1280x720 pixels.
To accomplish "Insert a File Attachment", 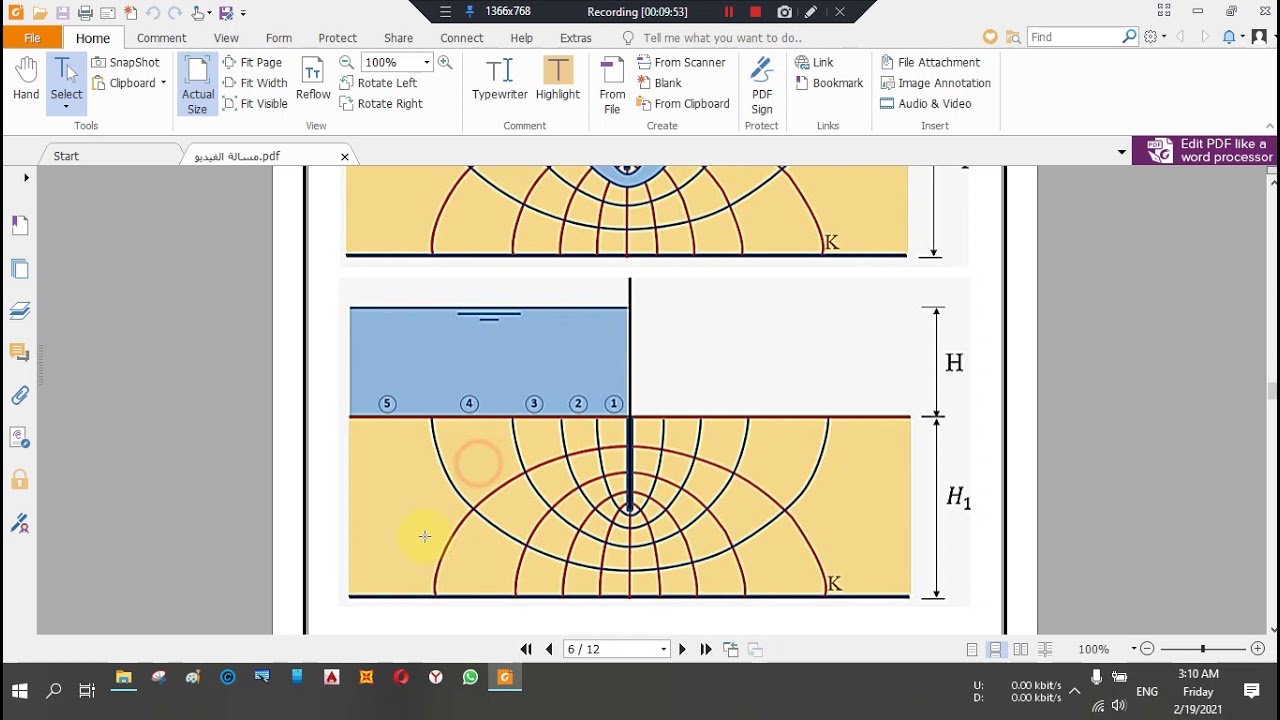I will (930, 62).
